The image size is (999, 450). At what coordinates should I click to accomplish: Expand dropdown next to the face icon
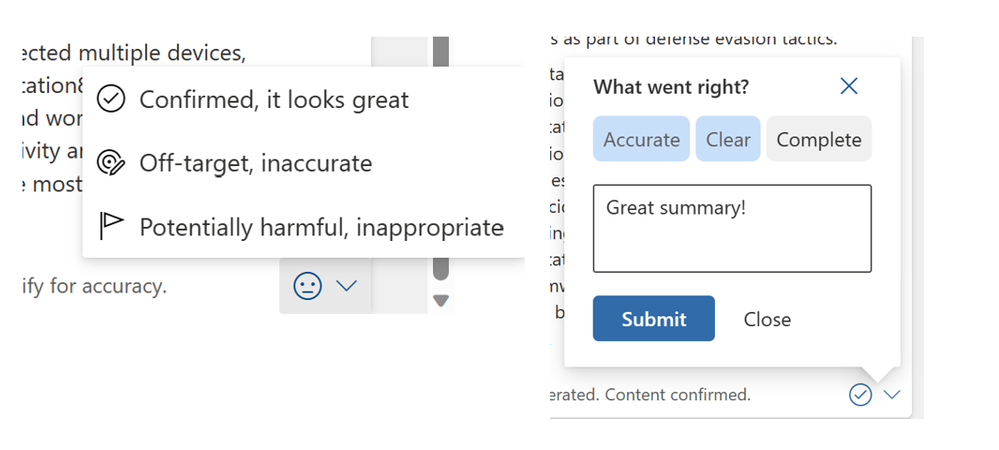[x=346, y=286]
